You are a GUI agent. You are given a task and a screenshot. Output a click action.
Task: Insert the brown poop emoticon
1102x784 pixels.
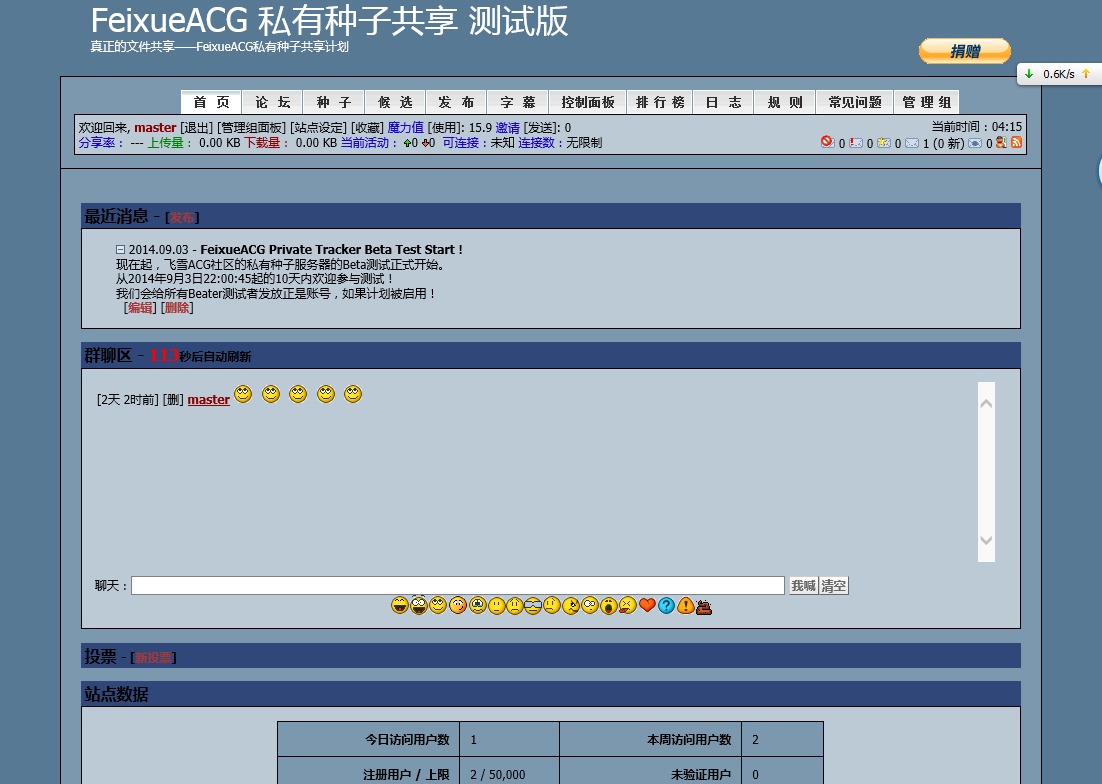click(704, 606)
